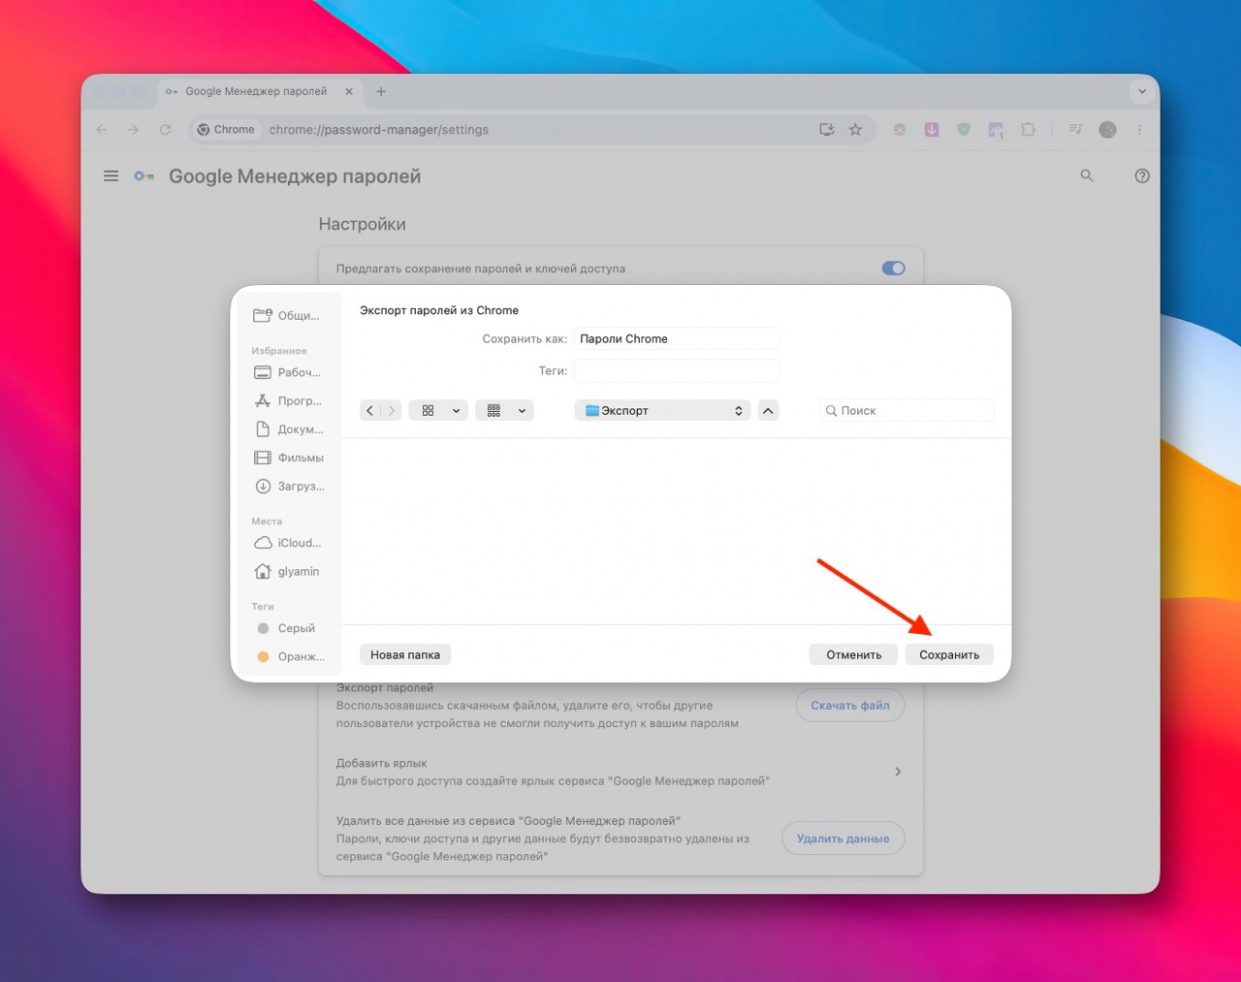Click the grouping options grid icon
The image size is (1241, 982).
494,411
